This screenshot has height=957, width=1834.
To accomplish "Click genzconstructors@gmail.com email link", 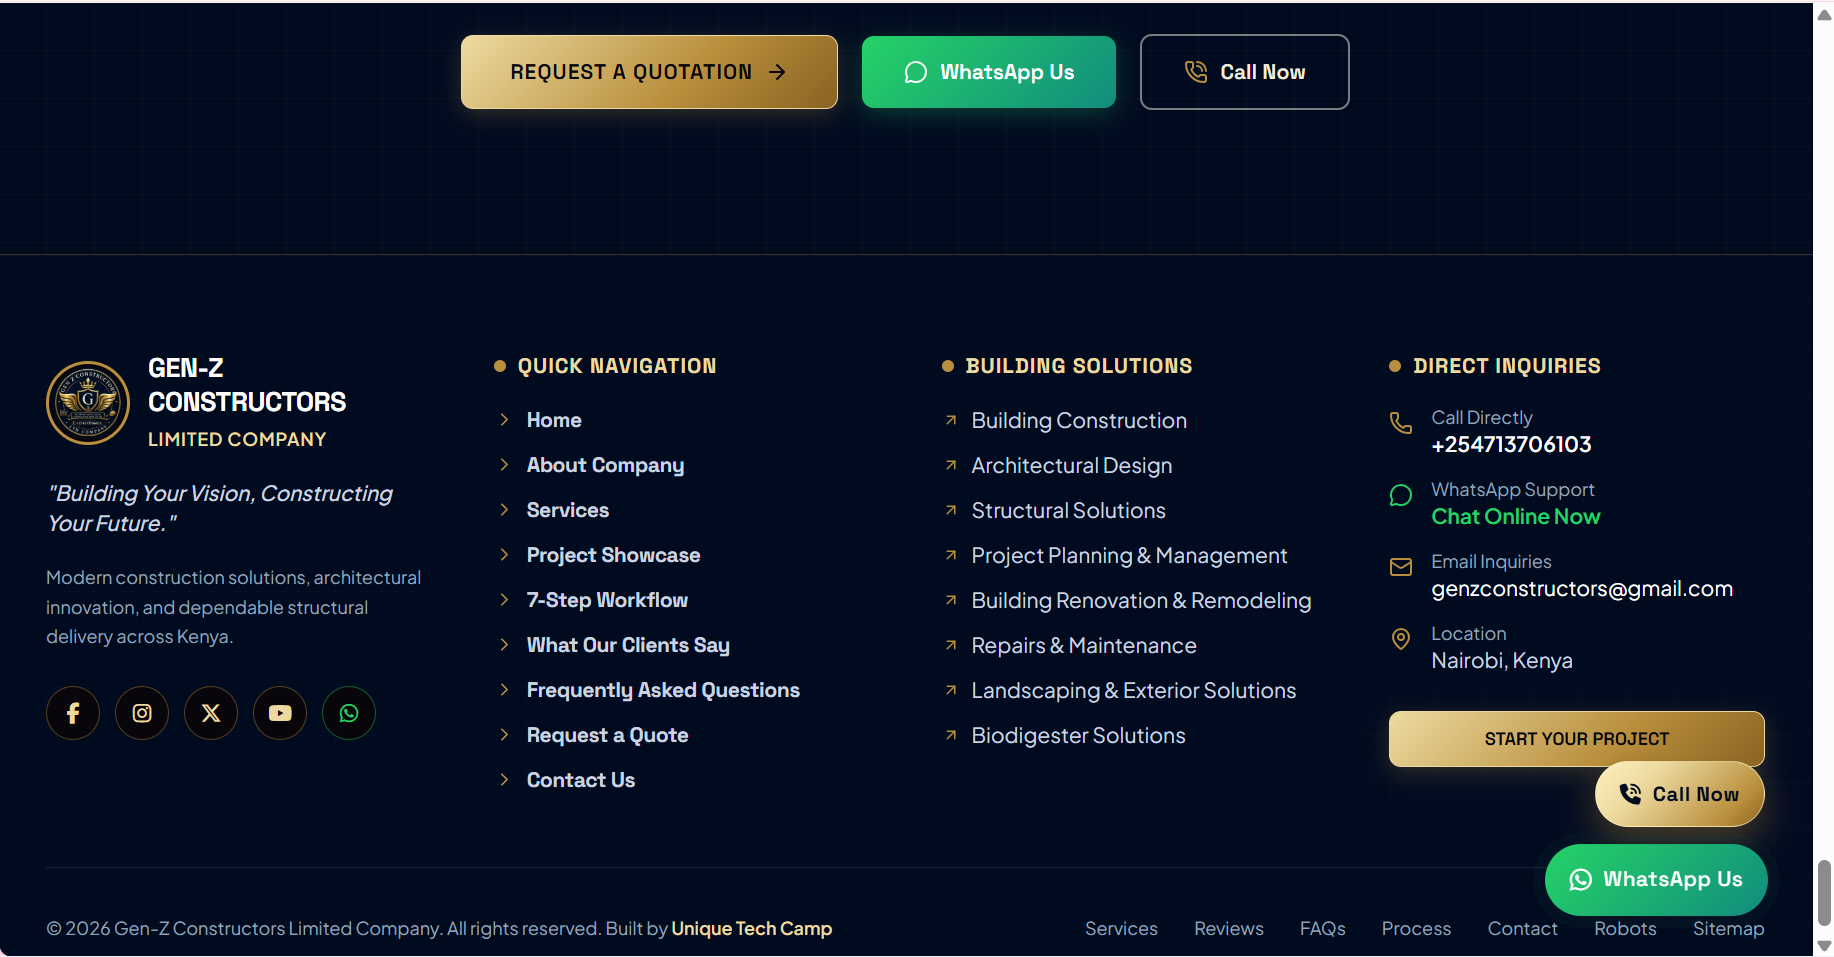I will click(1582, 588).
